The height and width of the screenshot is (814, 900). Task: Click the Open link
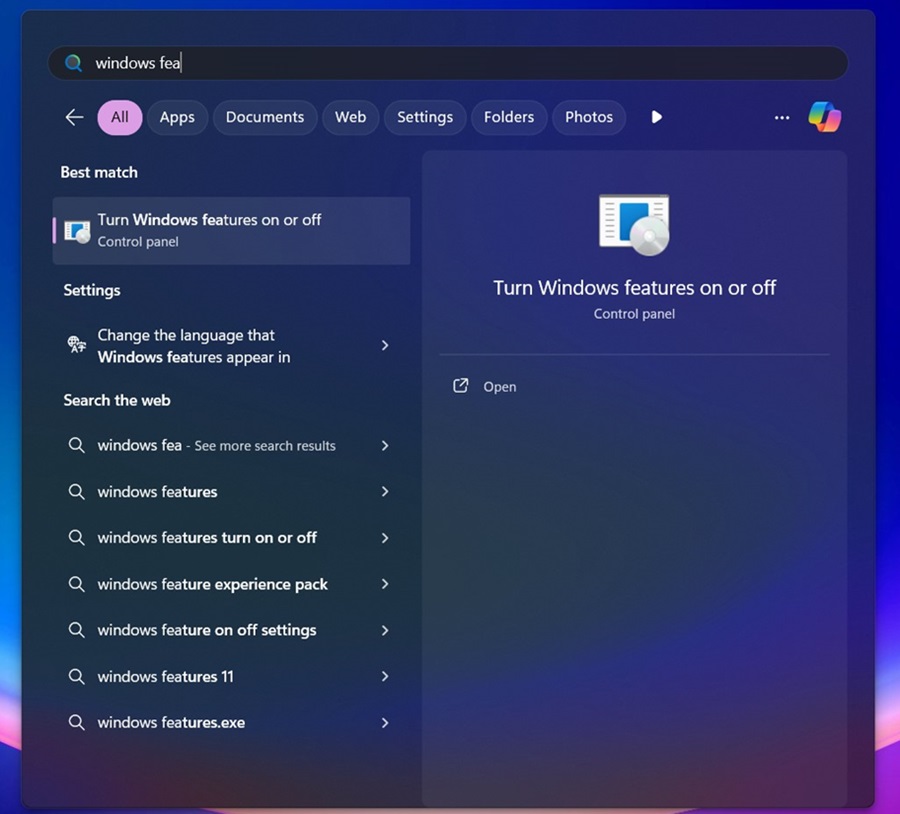(500, 386)
